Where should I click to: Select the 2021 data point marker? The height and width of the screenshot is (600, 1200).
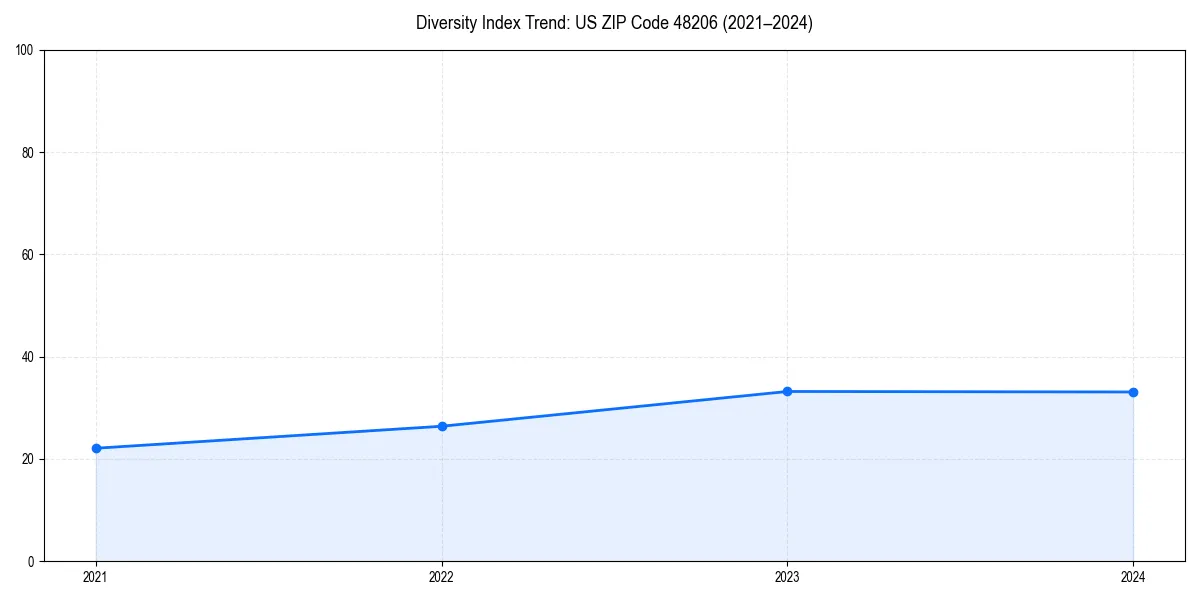[x=95, y=448]
